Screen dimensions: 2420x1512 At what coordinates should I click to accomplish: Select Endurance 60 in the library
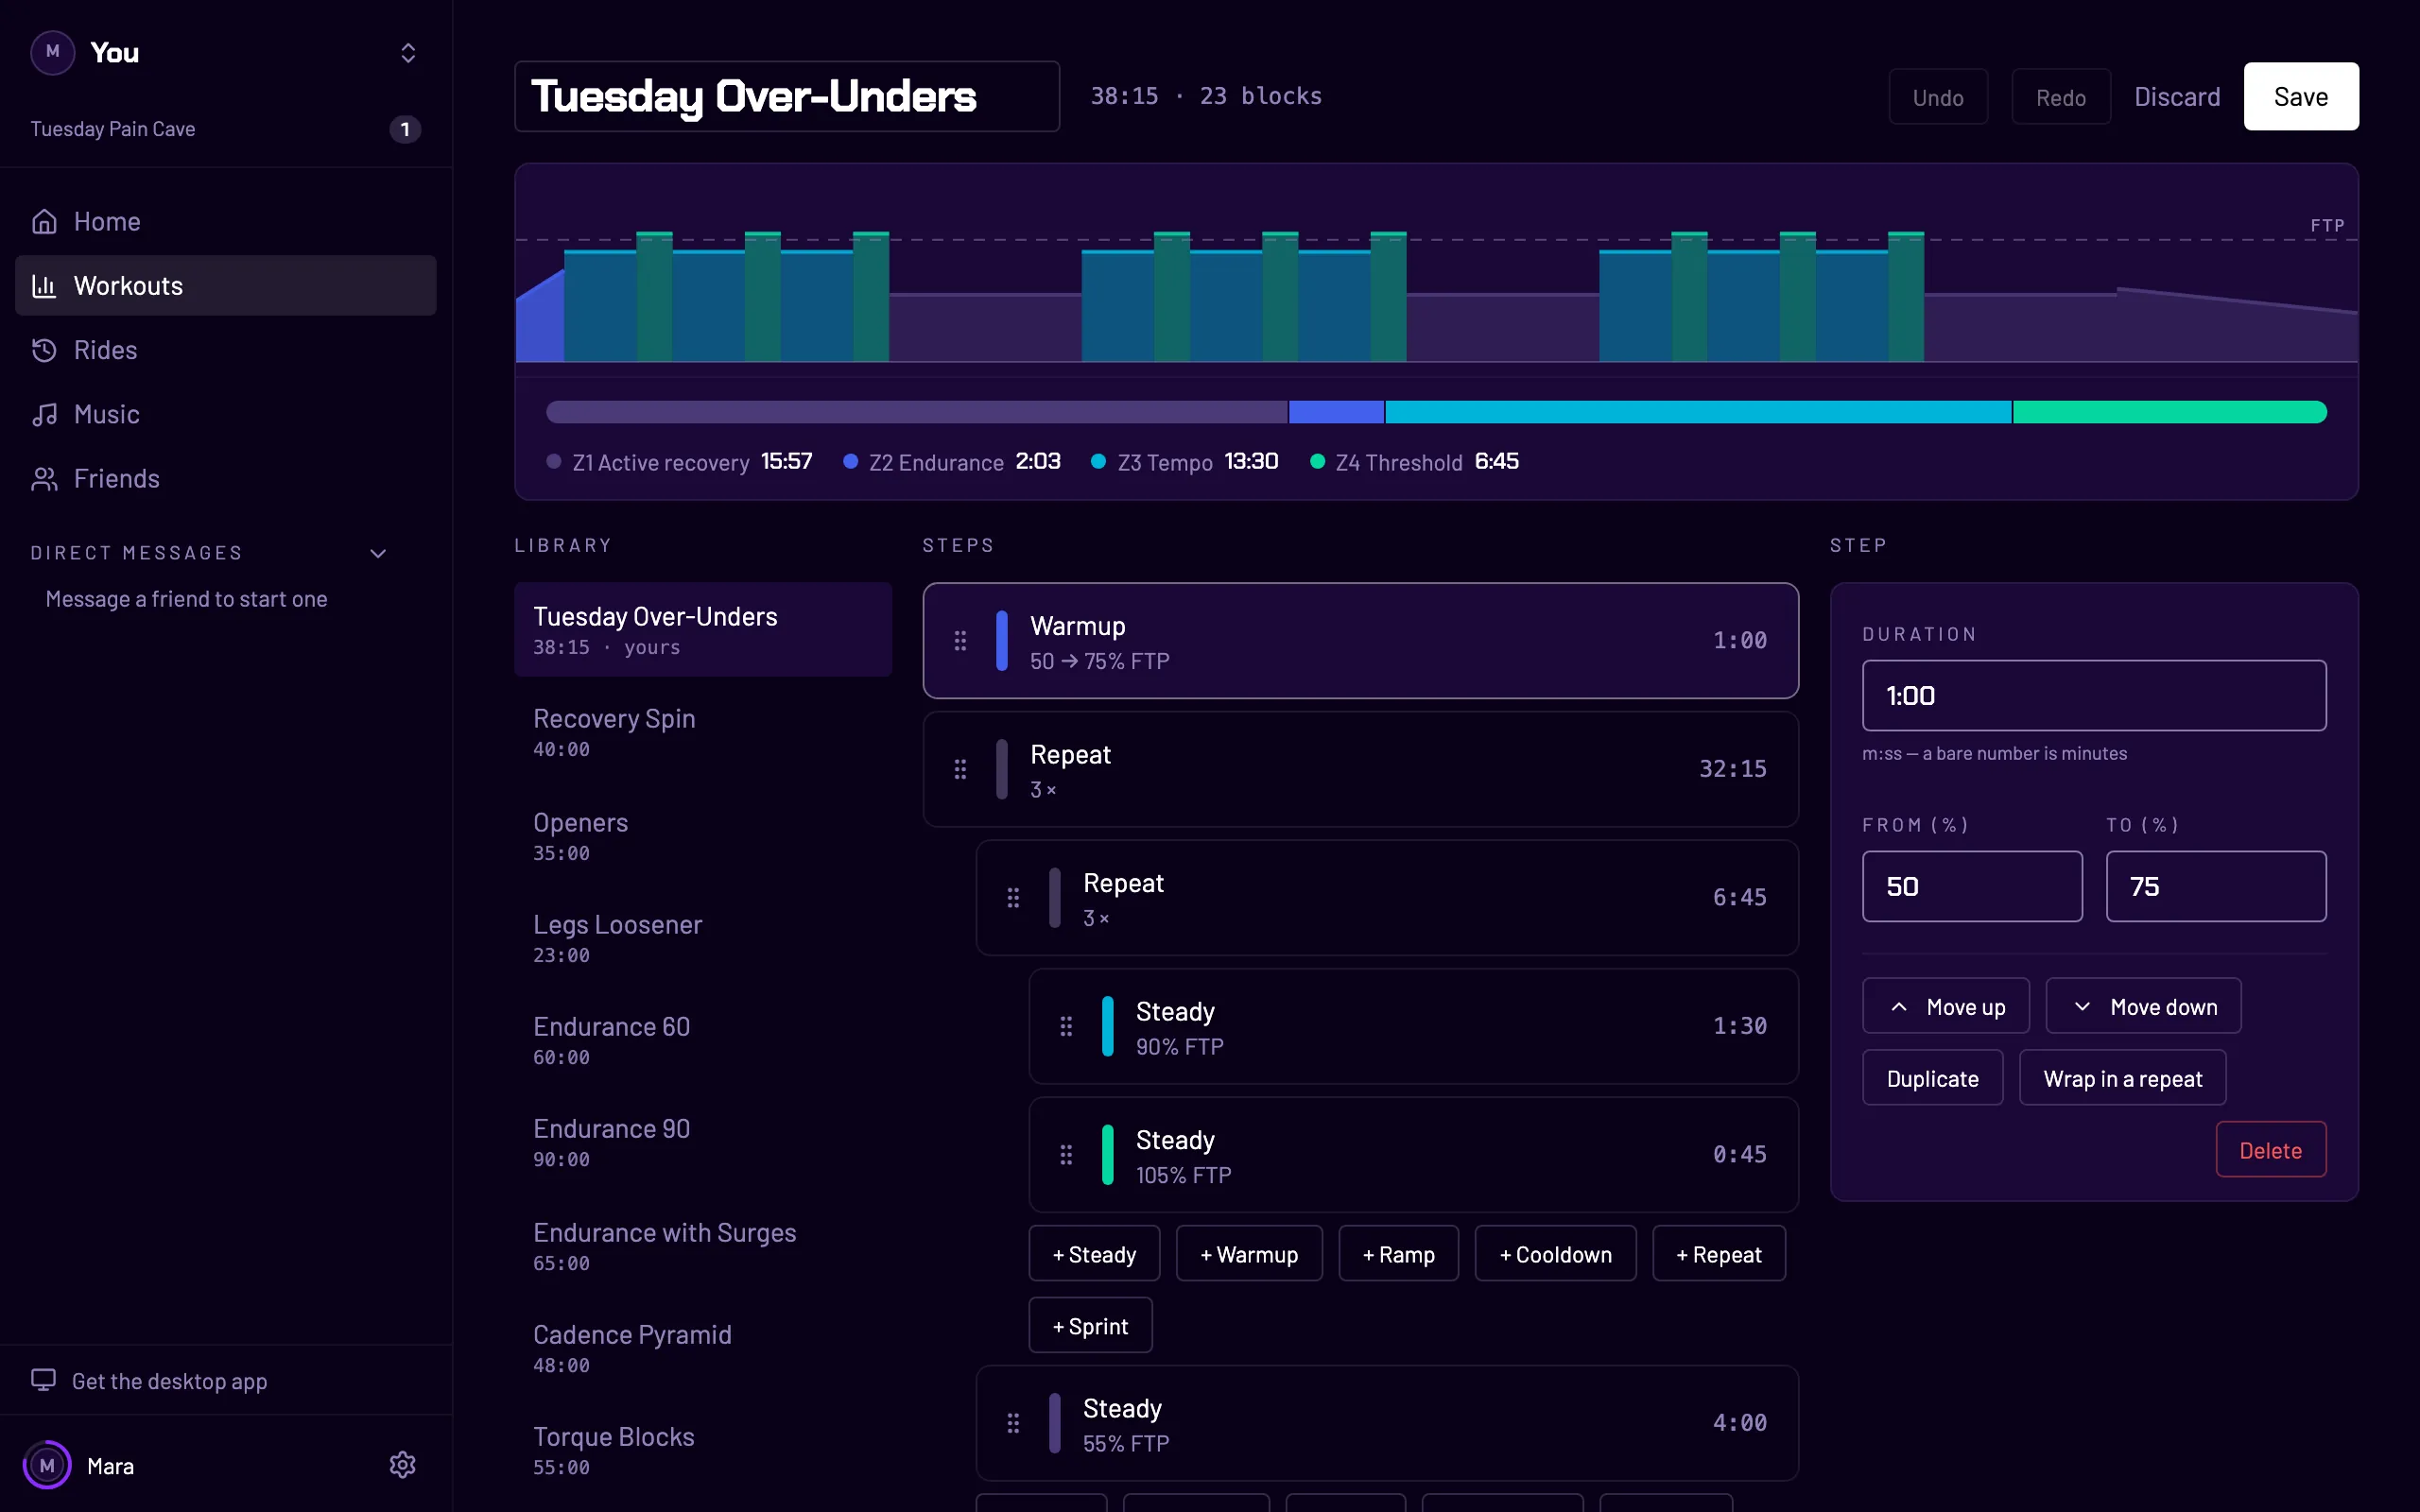(x=703, y=1041)
